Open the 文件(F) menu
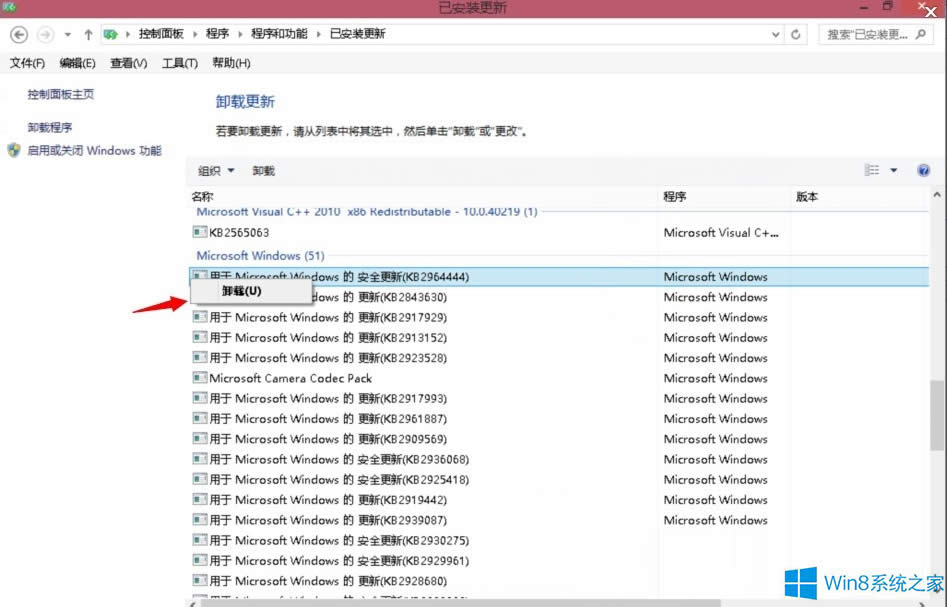 click(x=27, y=63)
